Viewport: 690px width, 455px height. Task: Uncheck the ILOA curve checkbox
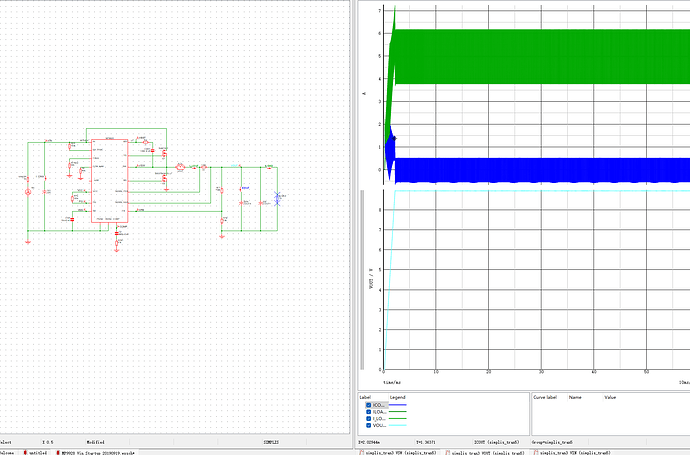368,411
